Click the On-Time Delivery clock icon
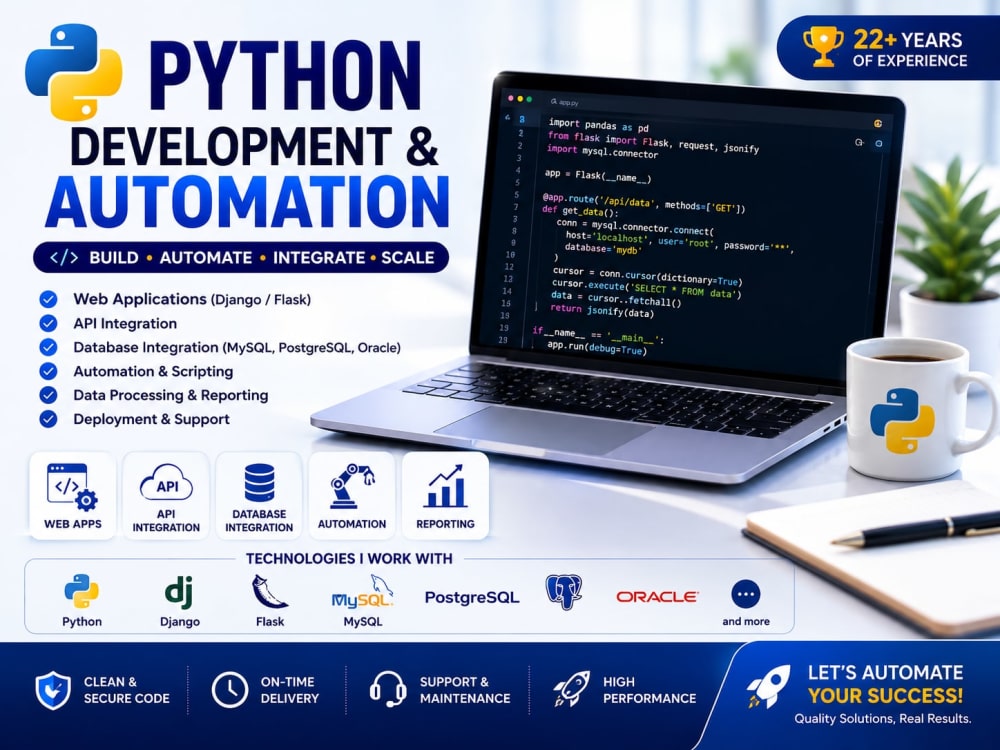Image resolution: width=1000 pixels, height=750 pixels. pos(230,689)
